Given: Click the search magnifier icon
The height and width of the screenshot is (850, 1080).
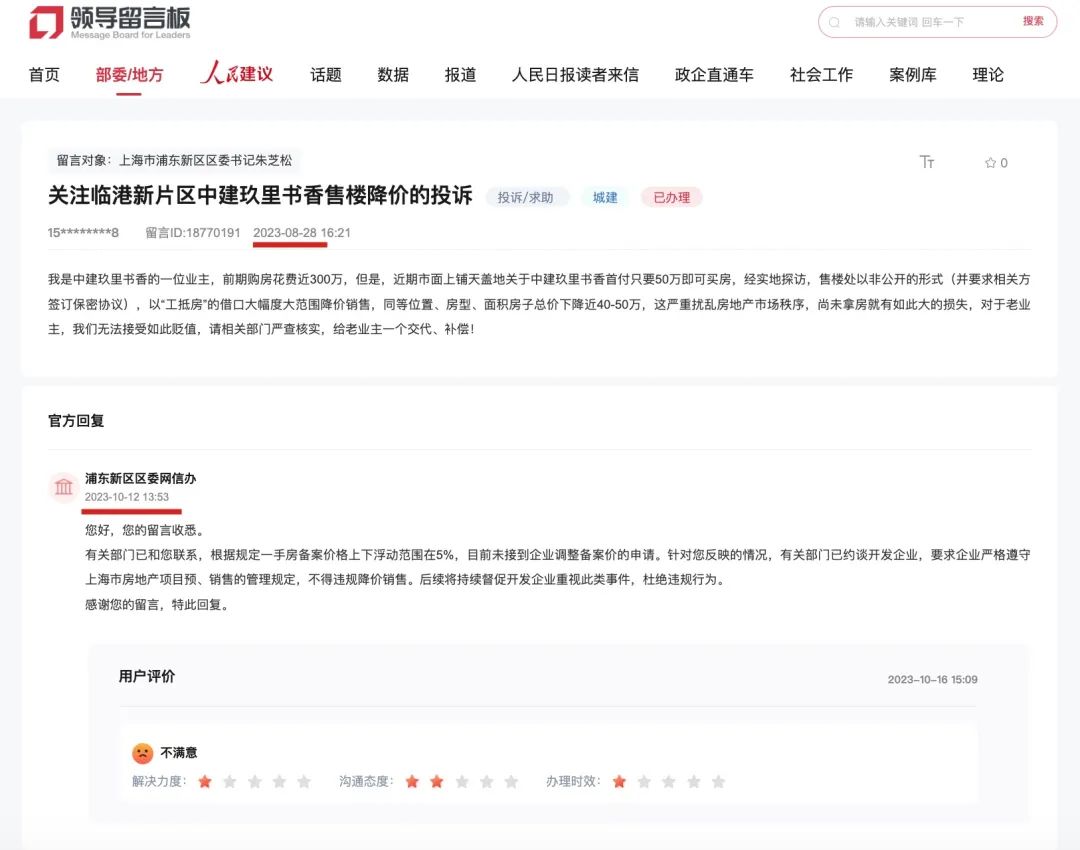Looking at the screenshot, I should click(834, 23).
